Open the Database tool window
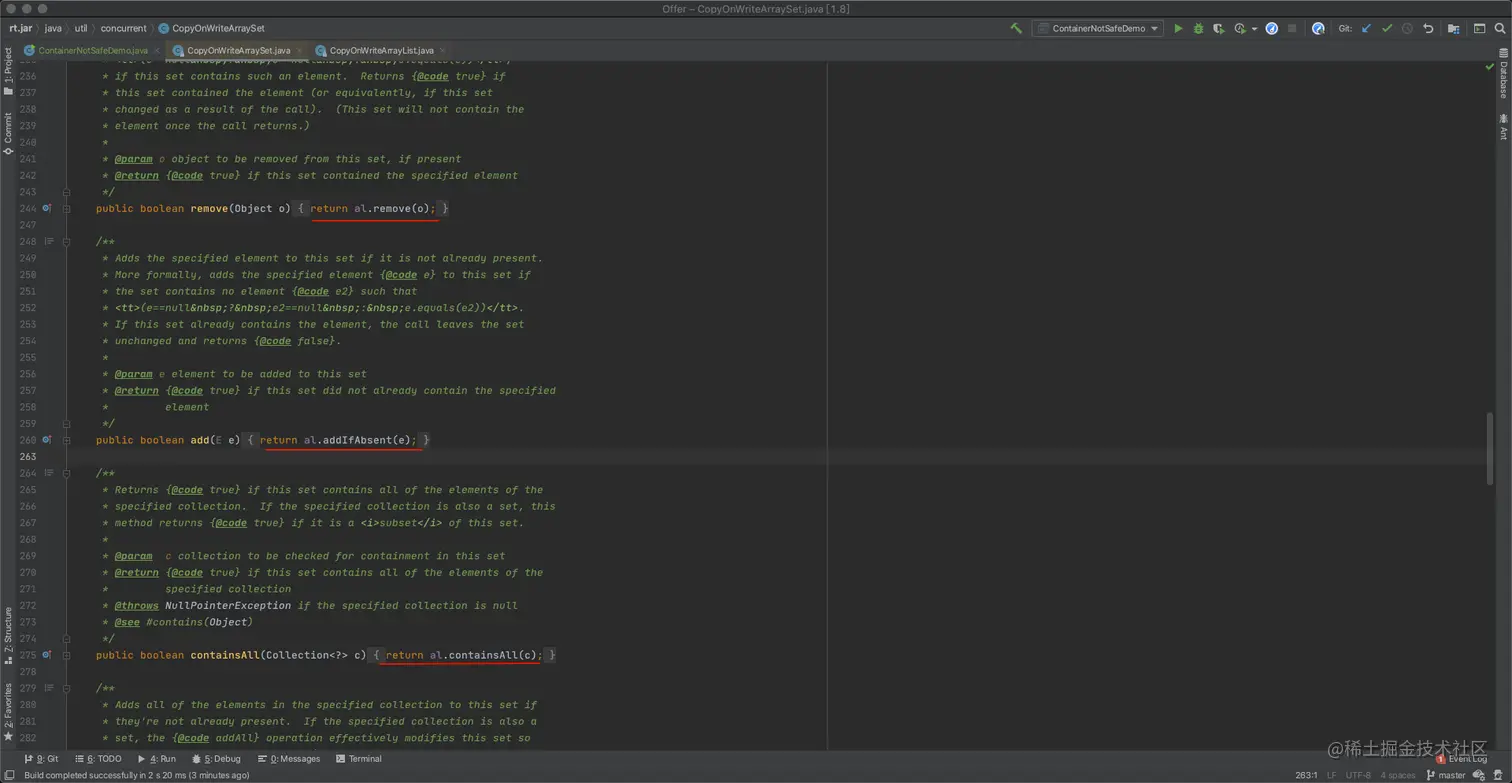The width and height of the screenshot is (1512, 783). click(1502, 73)
